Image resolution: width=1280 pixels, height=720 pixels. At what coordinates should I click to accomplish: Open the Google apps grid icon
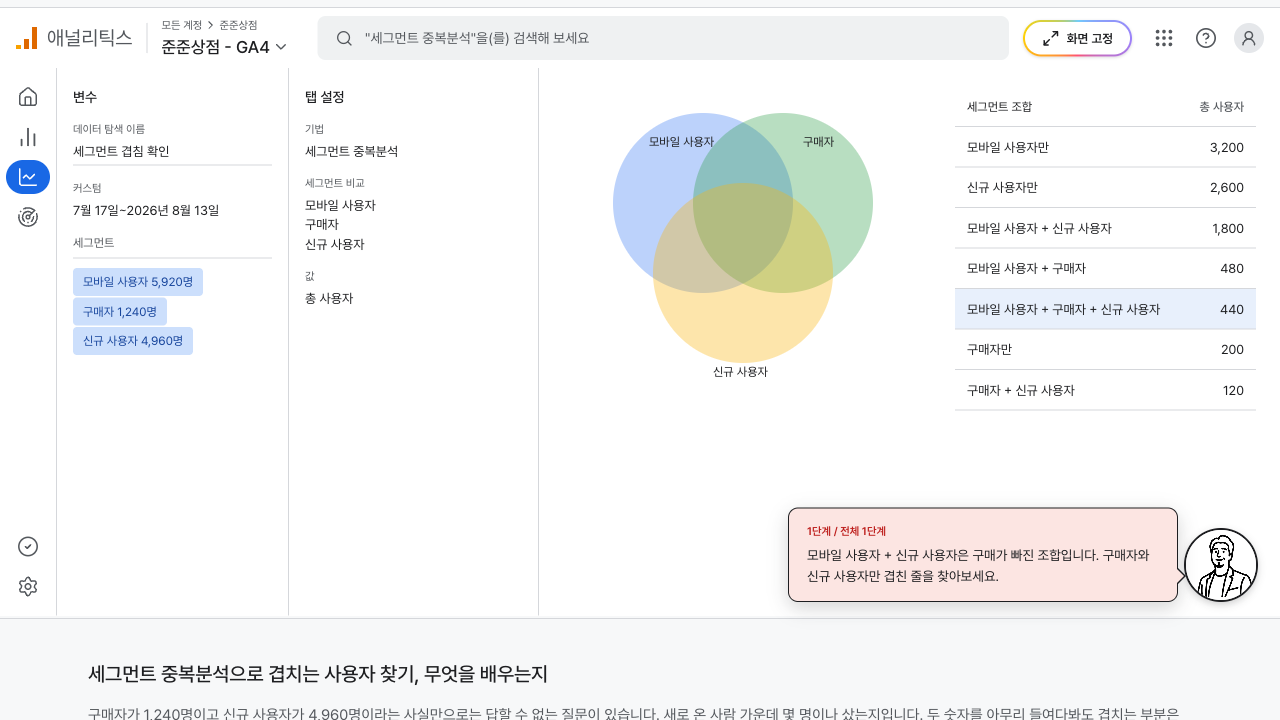pyautogui.click(x=1164, y=38)
